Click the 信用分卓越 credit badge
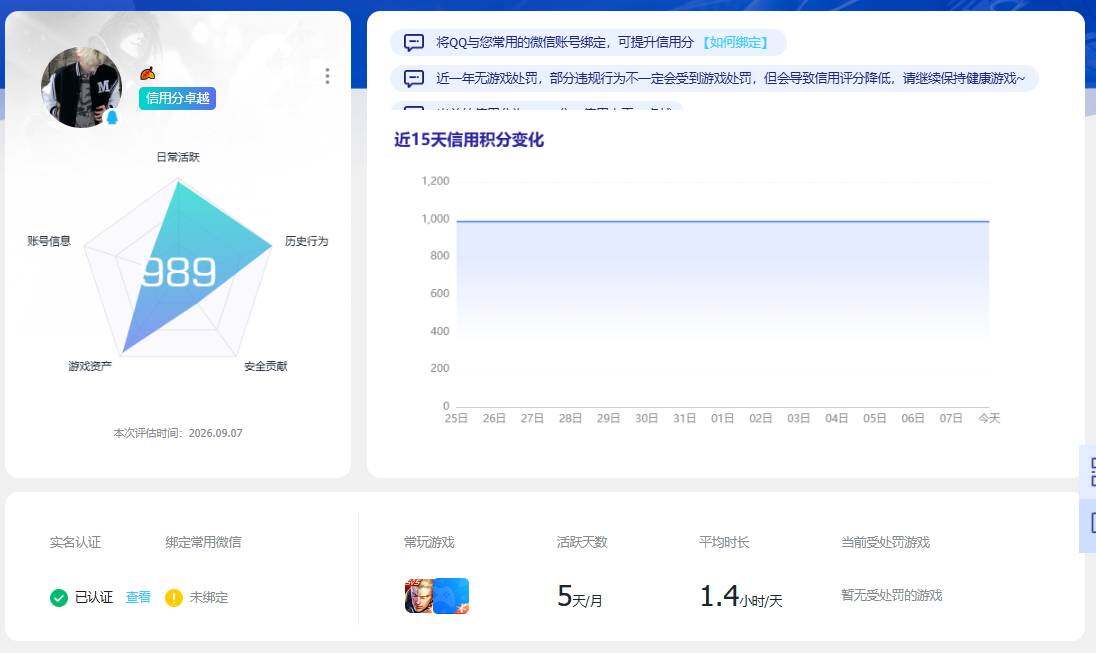The height and width of the screenshot is (653, 1096). coord(178,99)
